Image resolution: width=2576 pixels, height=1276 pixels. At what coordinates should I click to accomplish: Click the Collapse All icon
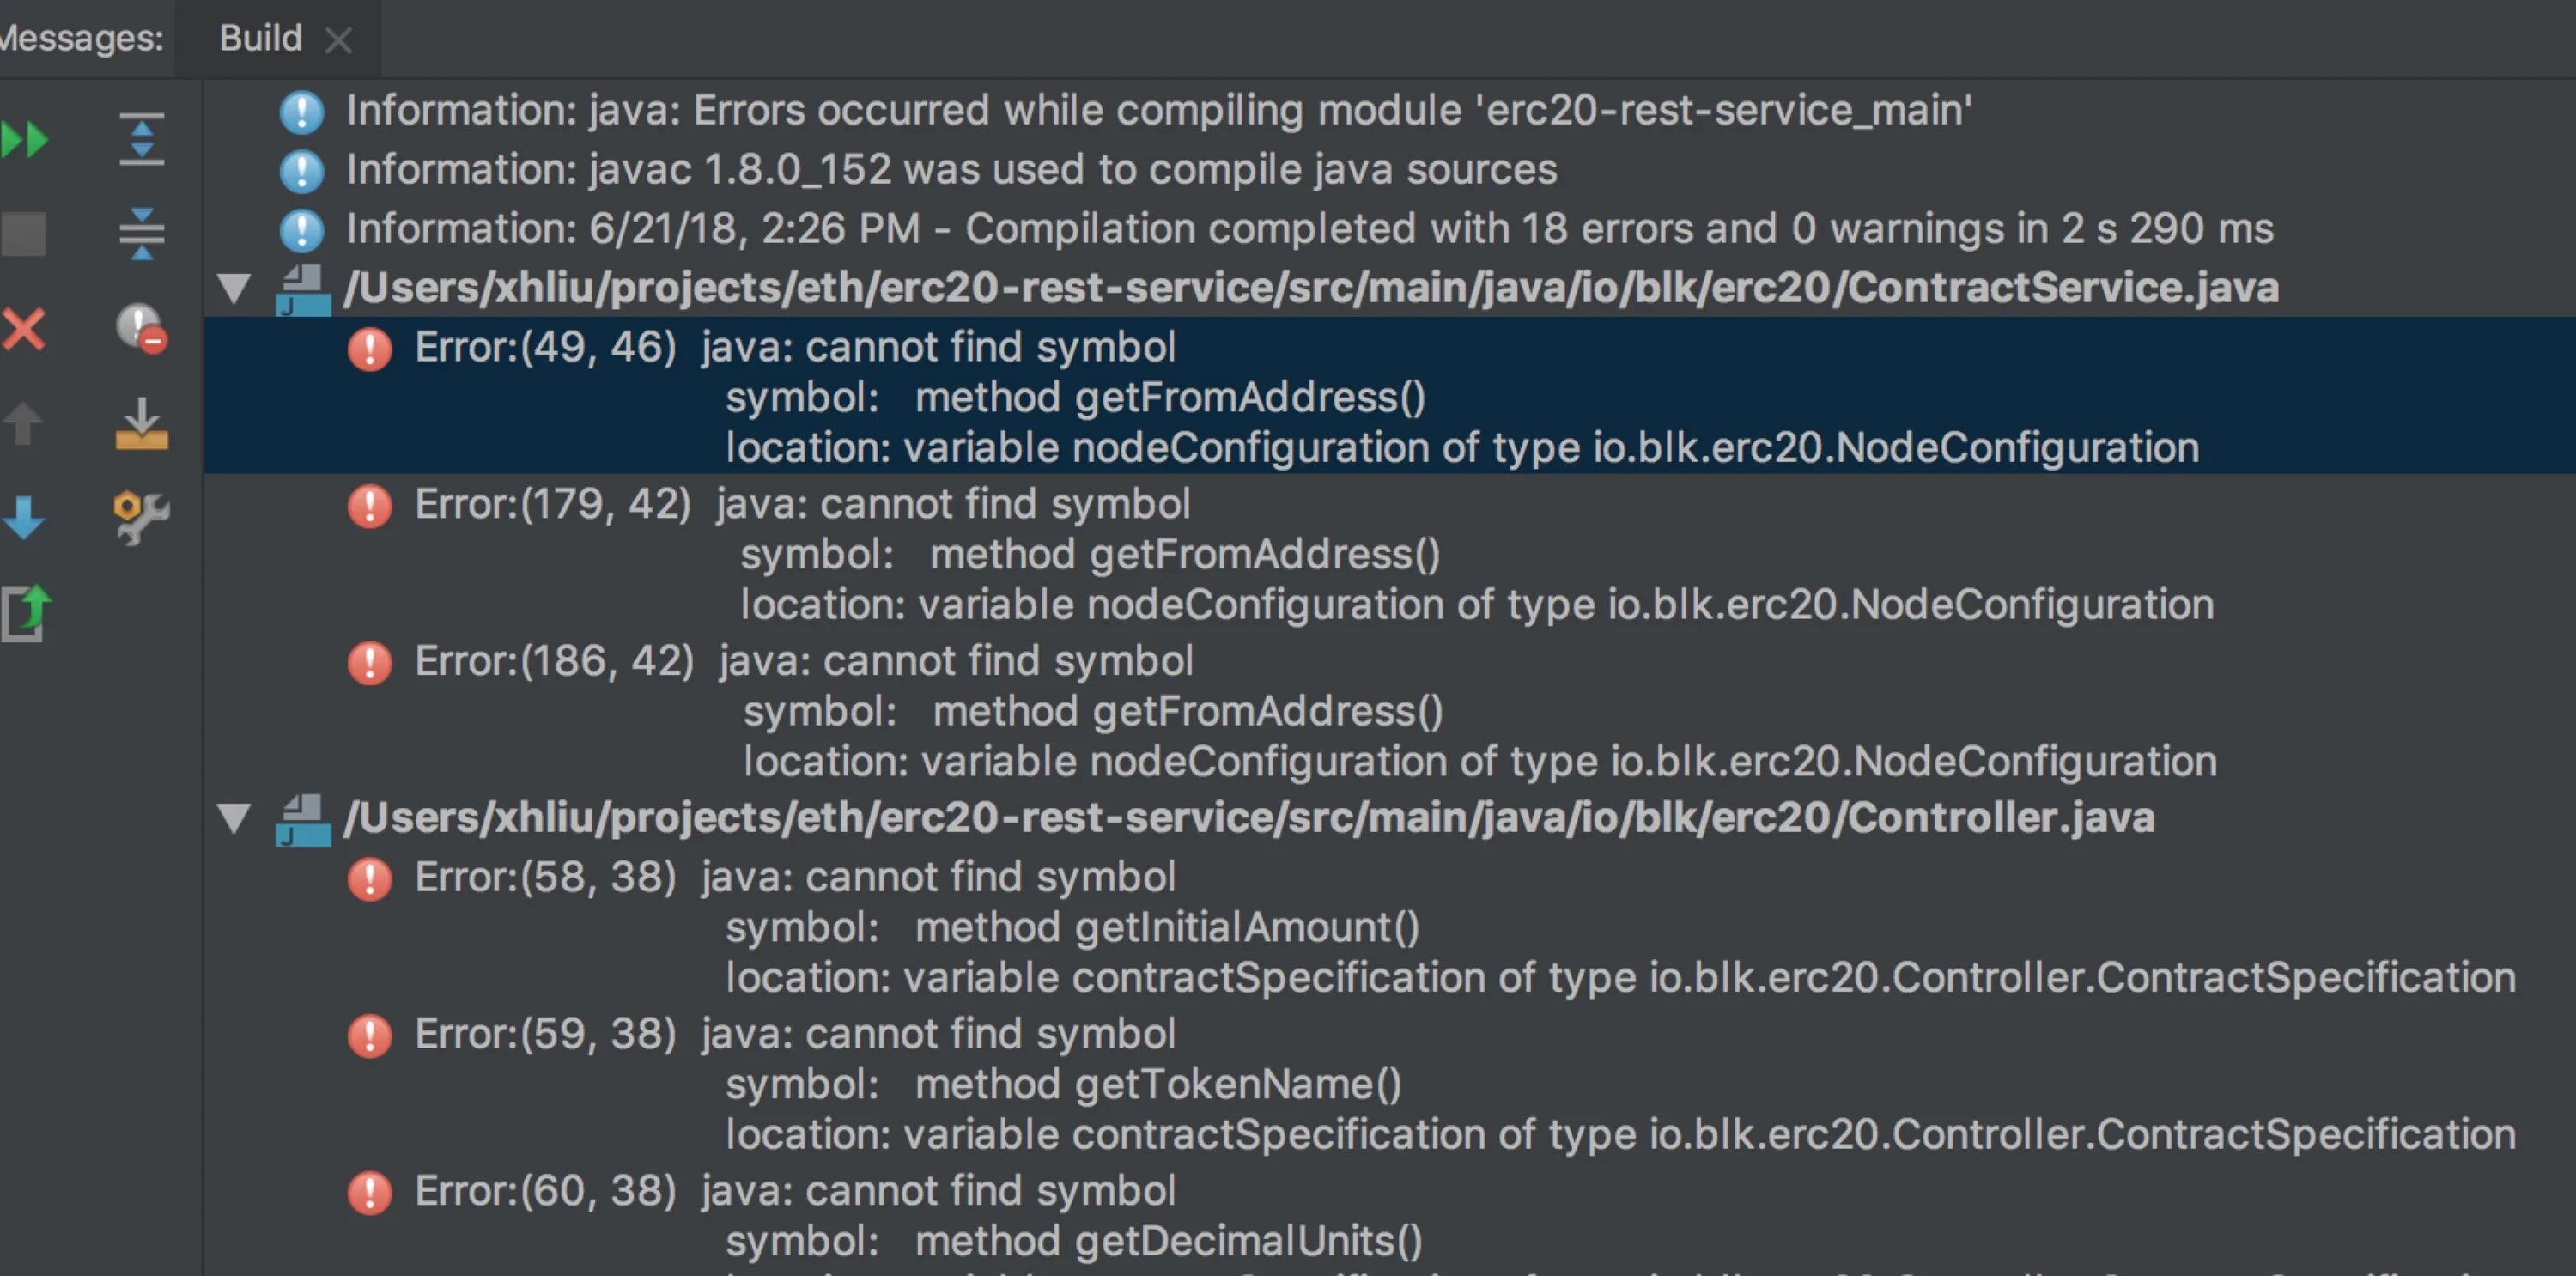141,234
